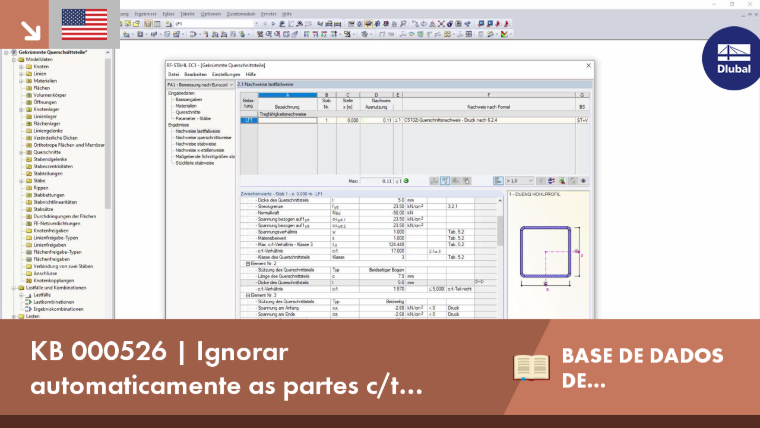Open the '> 1.0' ratio filter dropdown
760x428 pixels.
click(520, 181)
